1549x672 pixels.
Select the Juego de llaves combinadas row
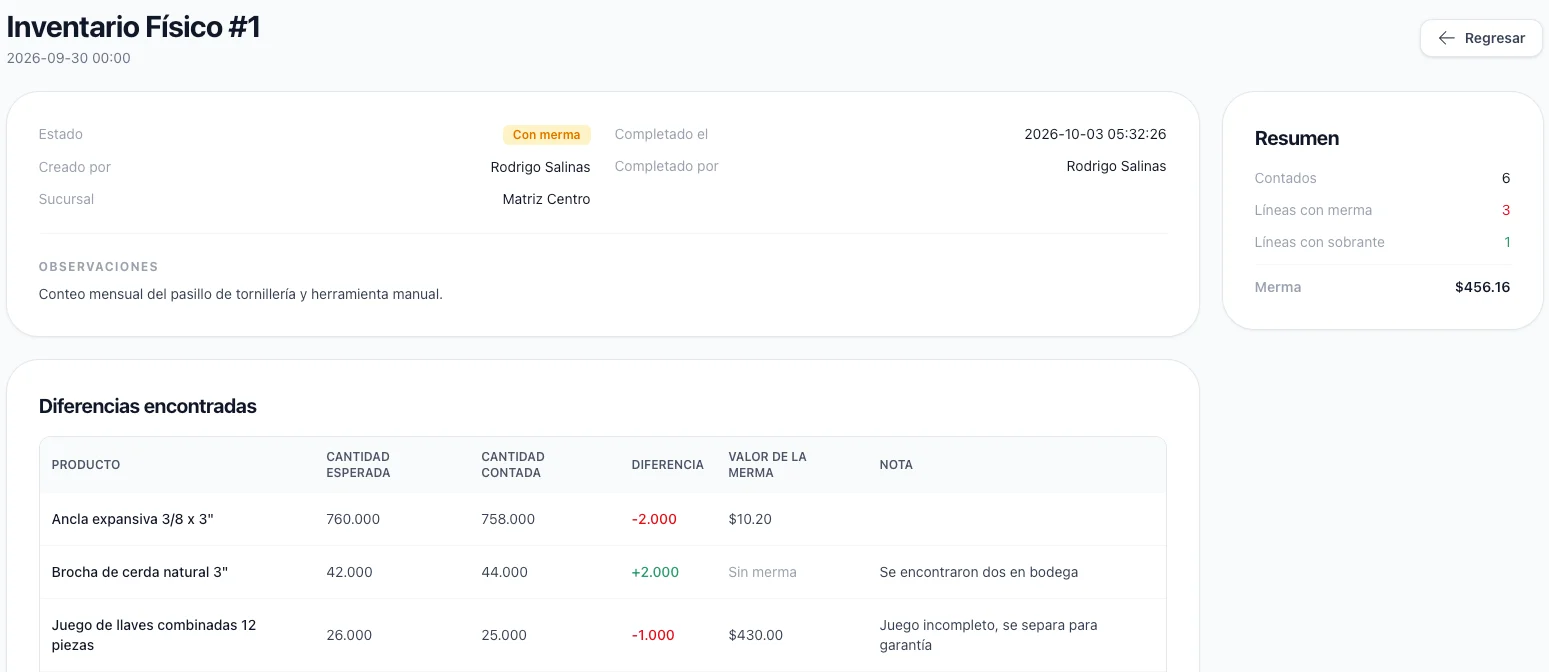603,635
